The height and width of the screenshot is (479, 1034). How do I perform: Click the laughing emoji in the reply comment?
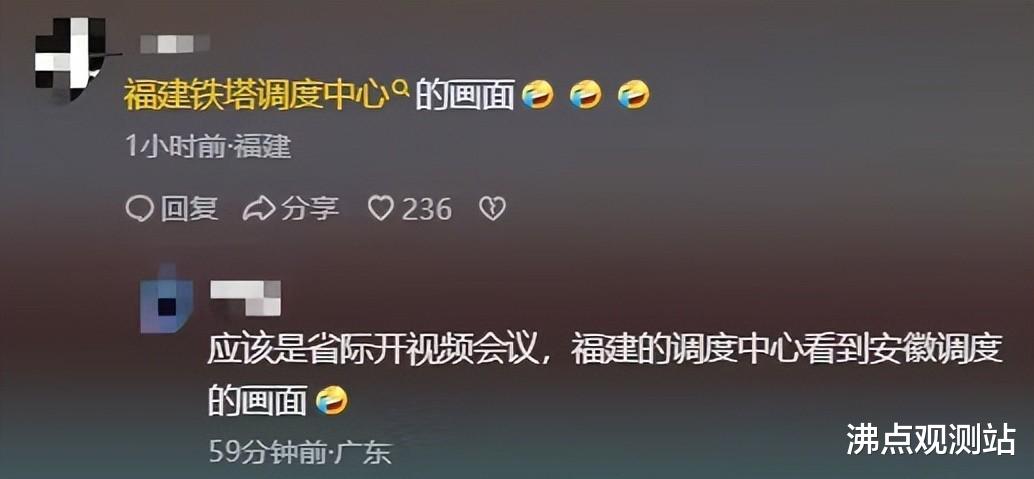[x=331, y=400]
